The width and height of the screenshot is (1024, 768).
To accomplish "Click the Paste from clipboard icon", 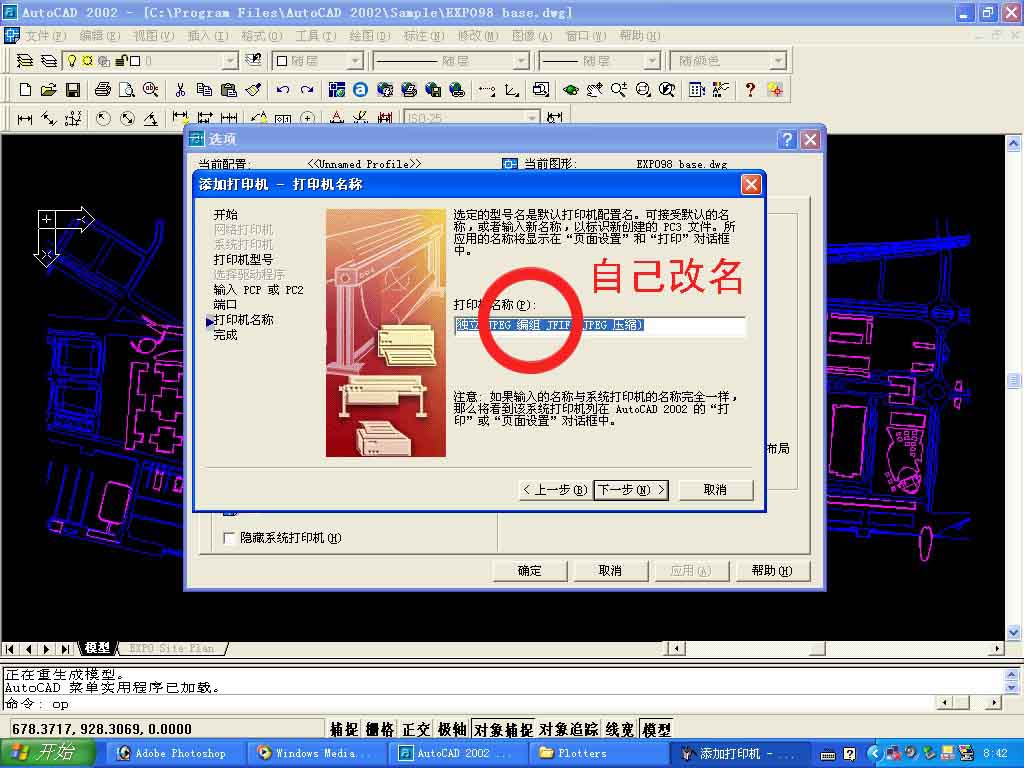I will [229, 89].
